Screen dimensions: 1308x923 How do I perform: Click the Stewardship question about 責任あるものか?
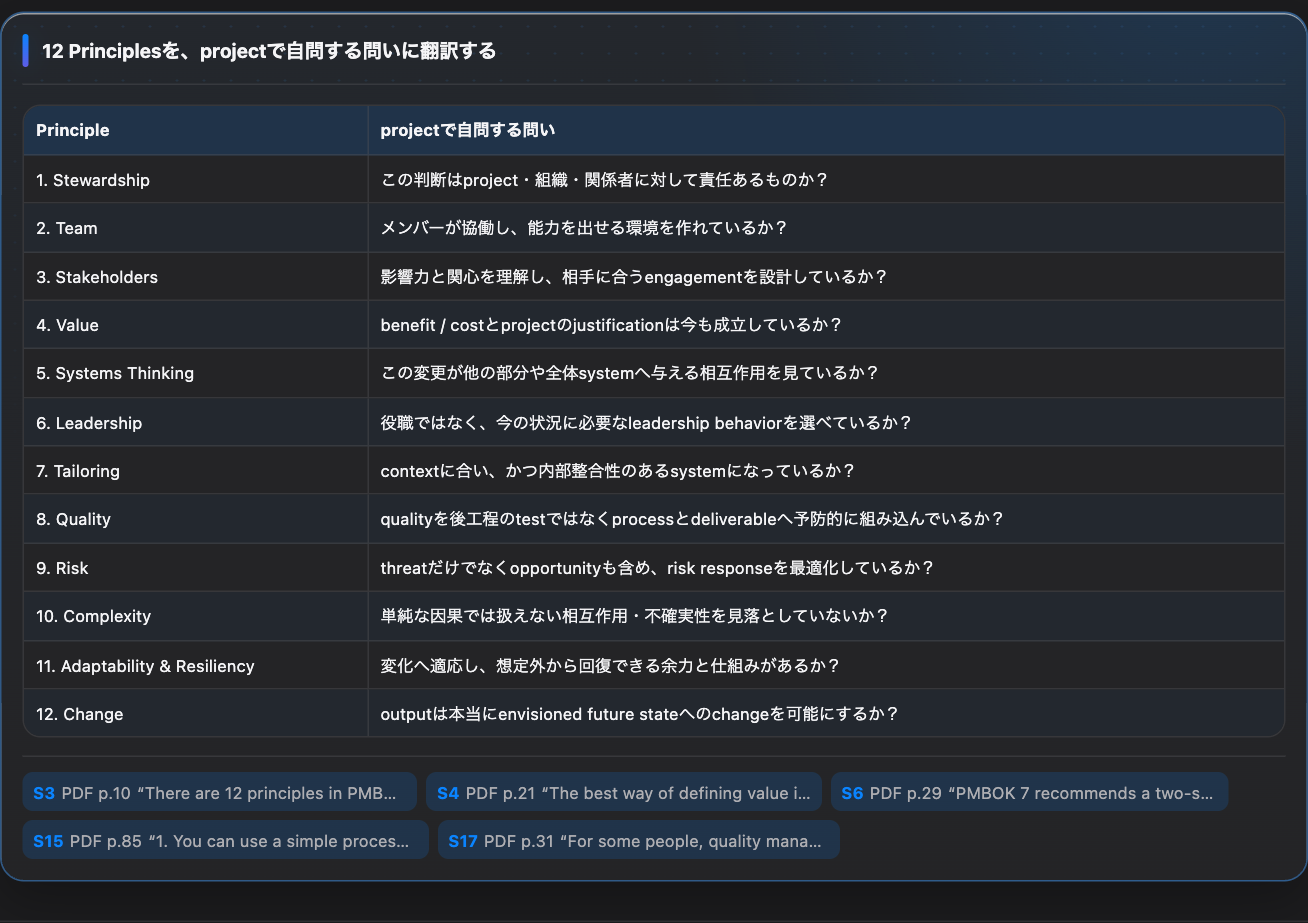(x=826, y=180)
